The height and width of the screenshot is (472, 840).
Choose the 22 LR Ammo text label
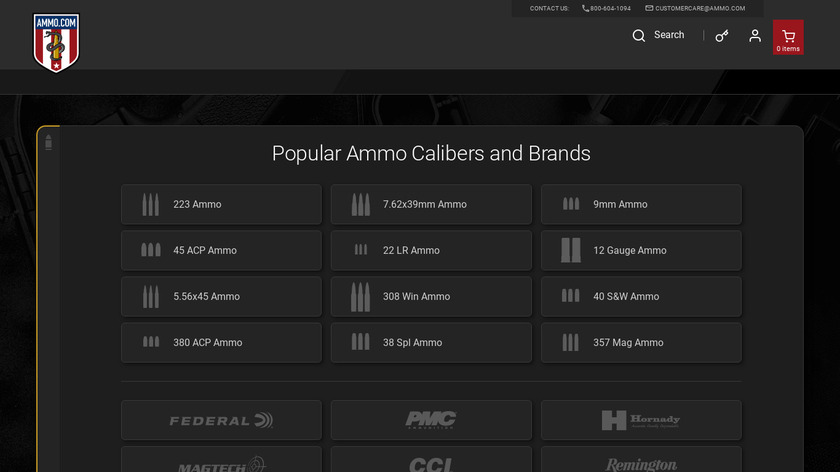(x=411, y=251)
